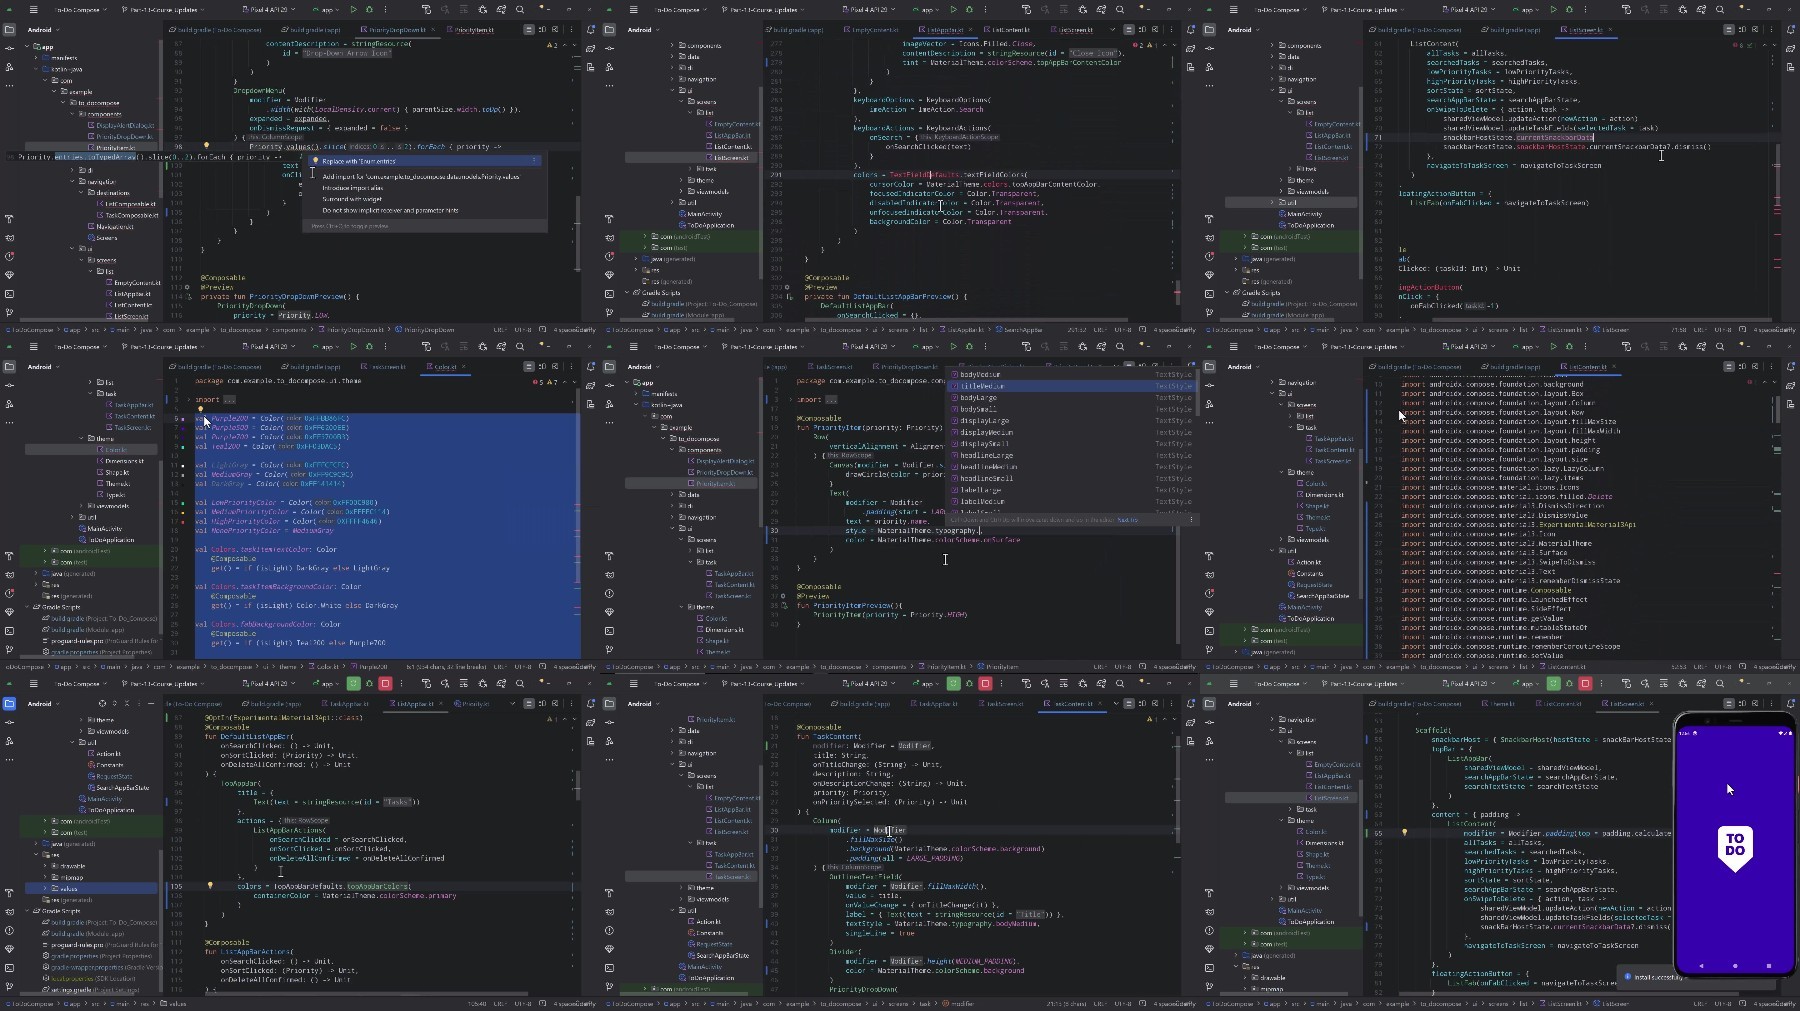Choose 'Surround with widget' in the intention popup
This screenshot has height=1011, width=1800.
point(352,199)
